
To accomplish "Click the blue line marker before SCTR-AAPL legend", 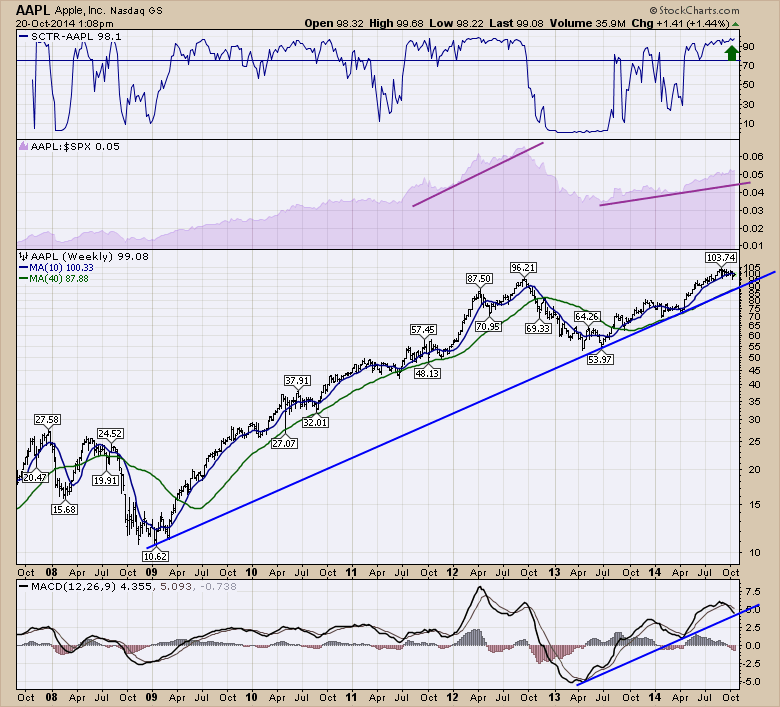I will point(23,36).
